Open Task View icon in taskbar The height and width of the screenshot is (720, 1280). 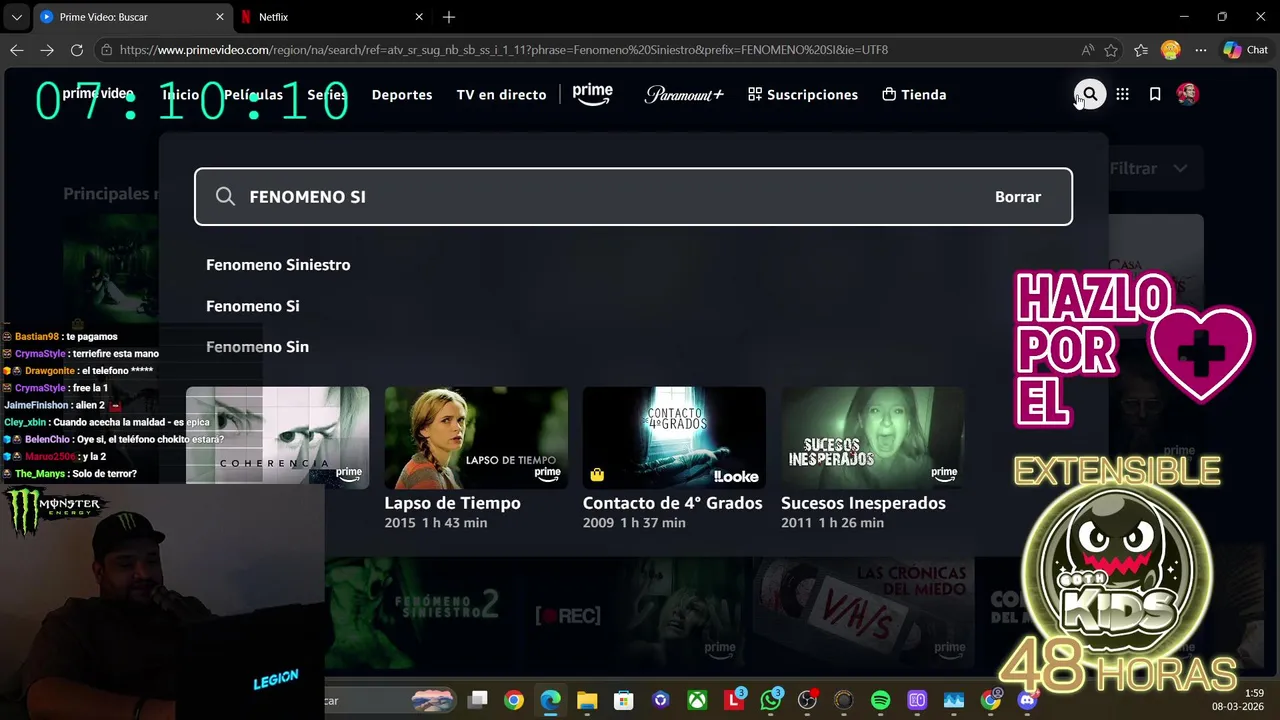[479, 700]
